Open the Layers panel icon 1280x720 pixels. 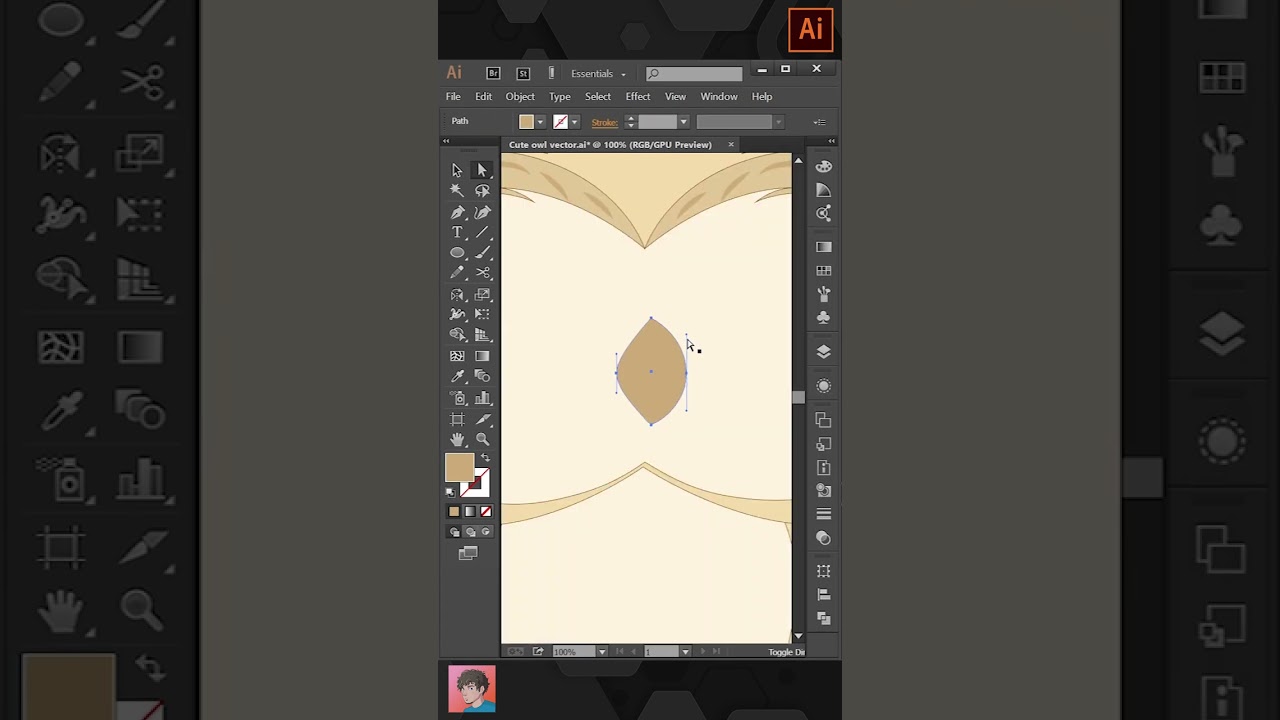824,352
